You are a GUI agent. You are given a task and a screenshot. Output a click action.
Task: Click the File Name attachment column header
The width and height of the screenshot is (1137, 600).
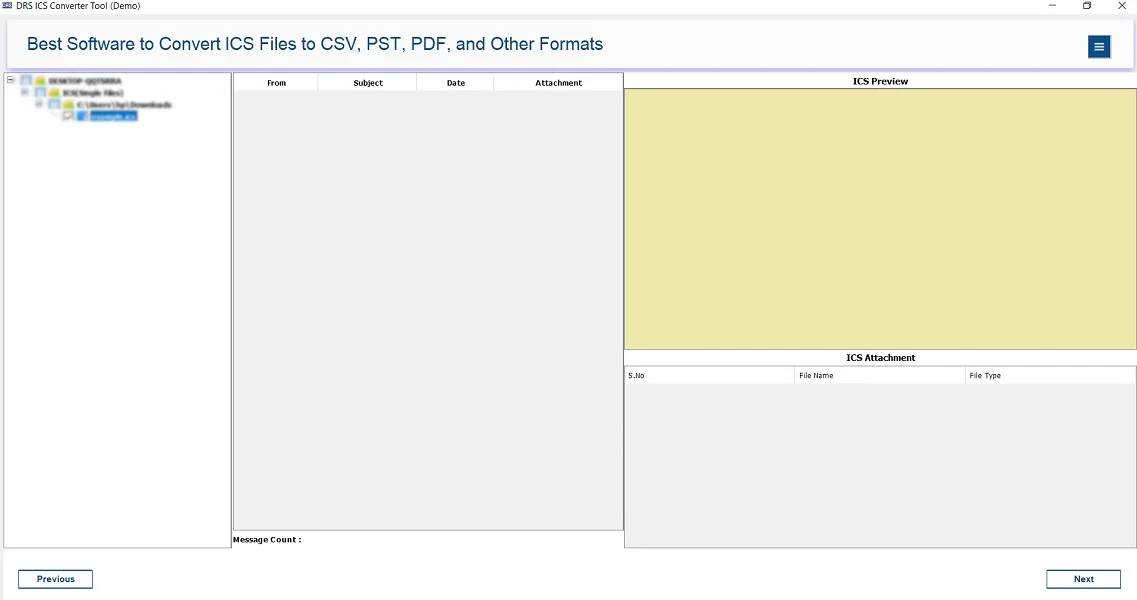click(x=880, y=376)
